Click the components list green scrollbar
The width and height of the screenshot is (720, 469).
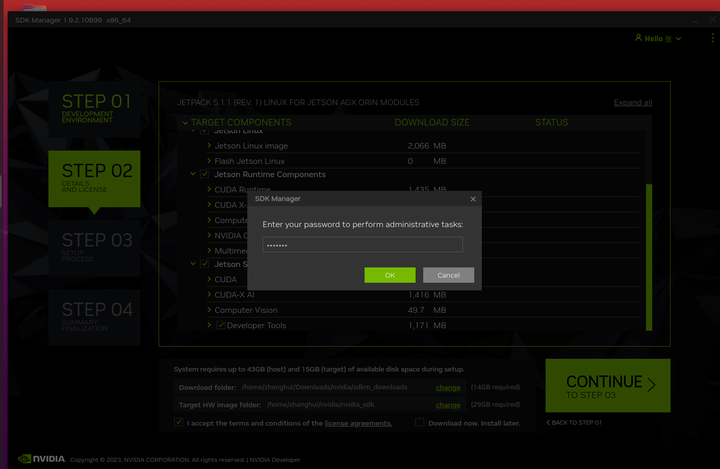click(649, 257)
